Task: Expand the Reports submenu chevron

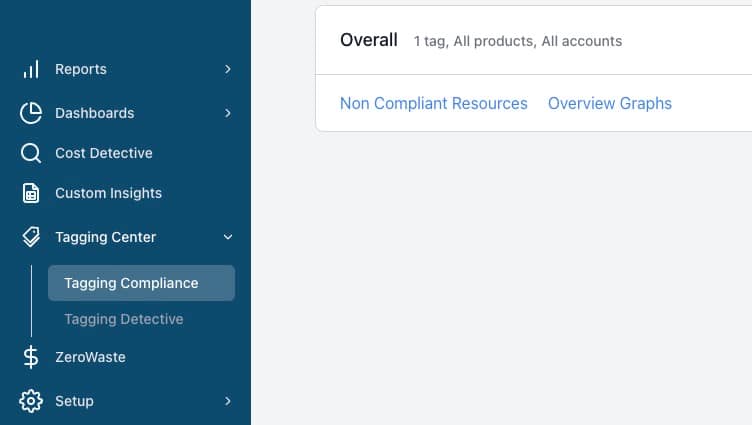Action: tap(228, 70)
